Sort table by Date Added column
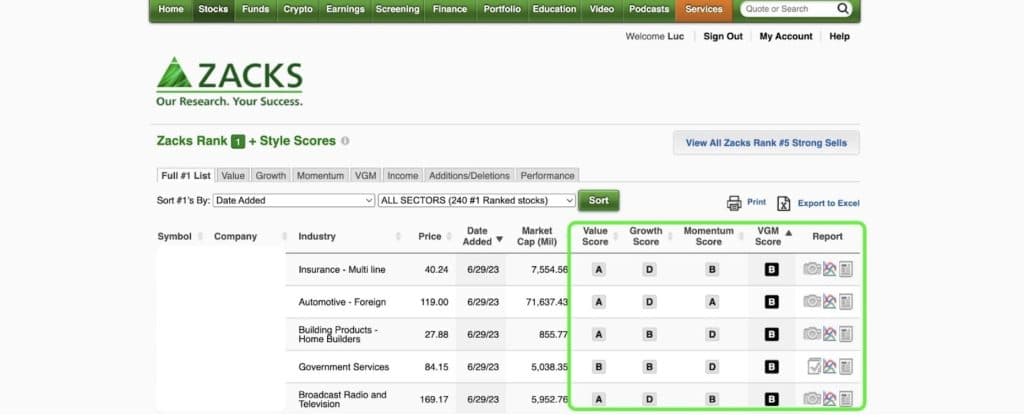Screen dimensions: 1024x417 click(477, 236)
